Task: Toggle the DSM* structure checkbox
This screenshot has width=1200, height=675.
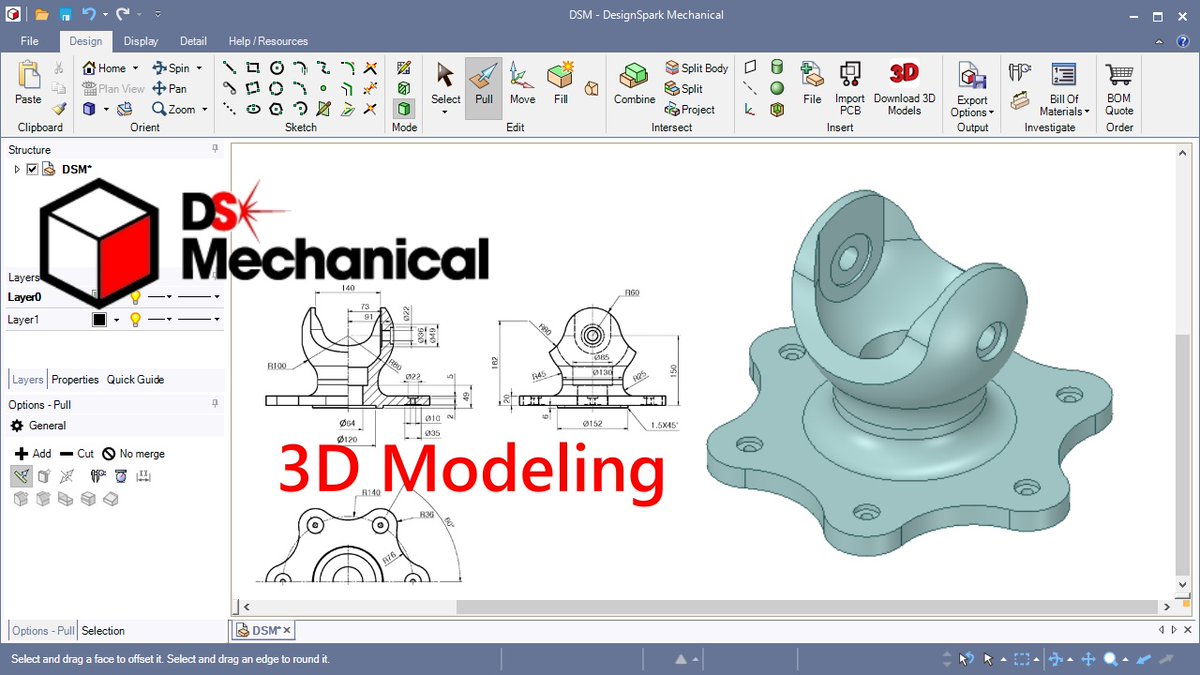Action: click(x=32, y=169)
